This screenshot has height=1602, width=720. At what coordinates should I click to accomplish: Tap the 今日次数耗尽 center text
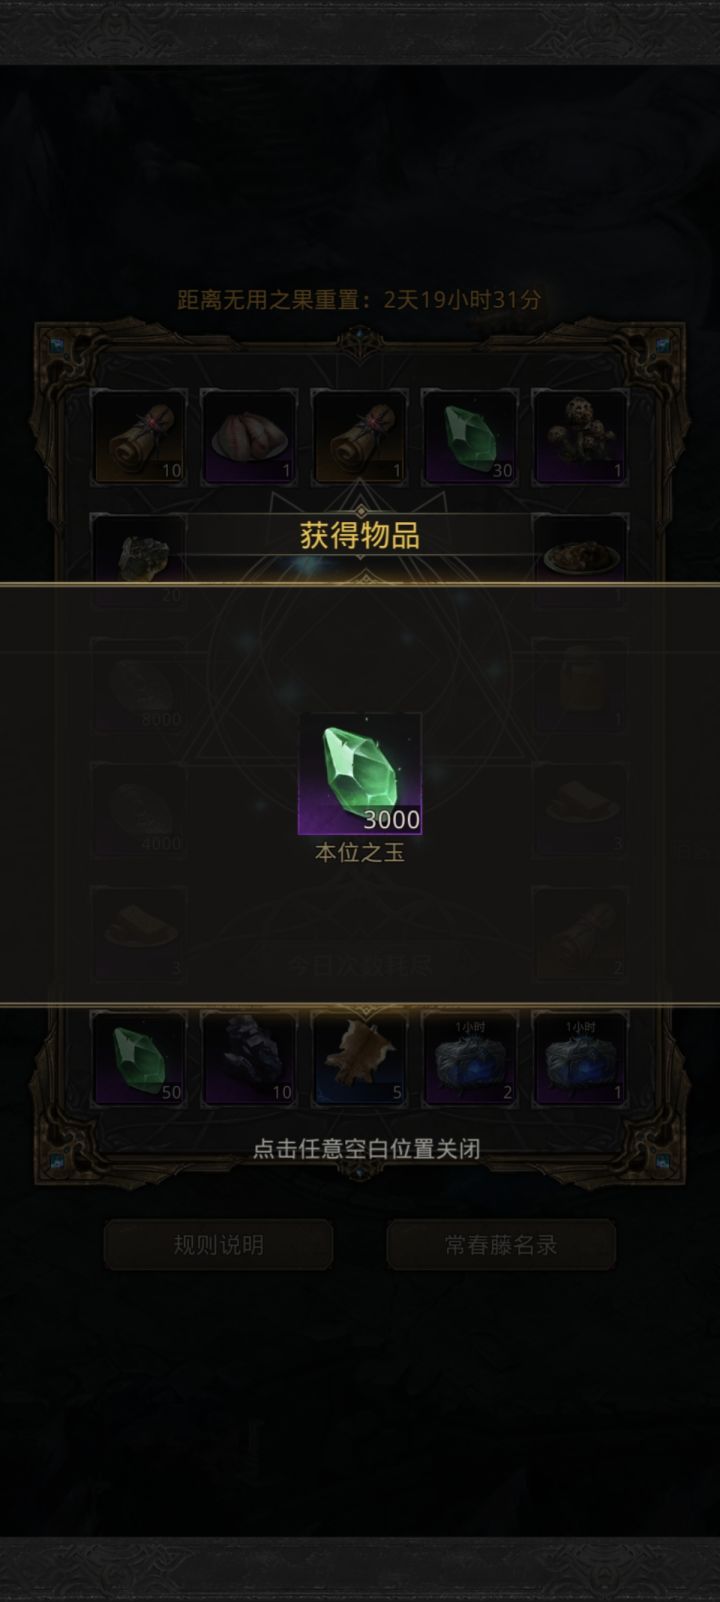coord(360,965)
